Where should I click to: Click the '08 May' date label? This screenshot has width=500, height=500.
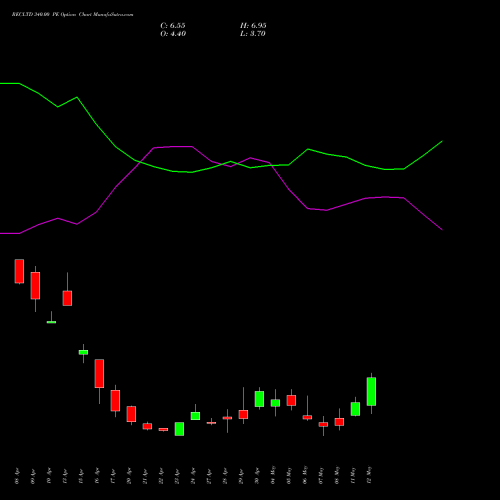pyautogui.click(x=337, y=475)
